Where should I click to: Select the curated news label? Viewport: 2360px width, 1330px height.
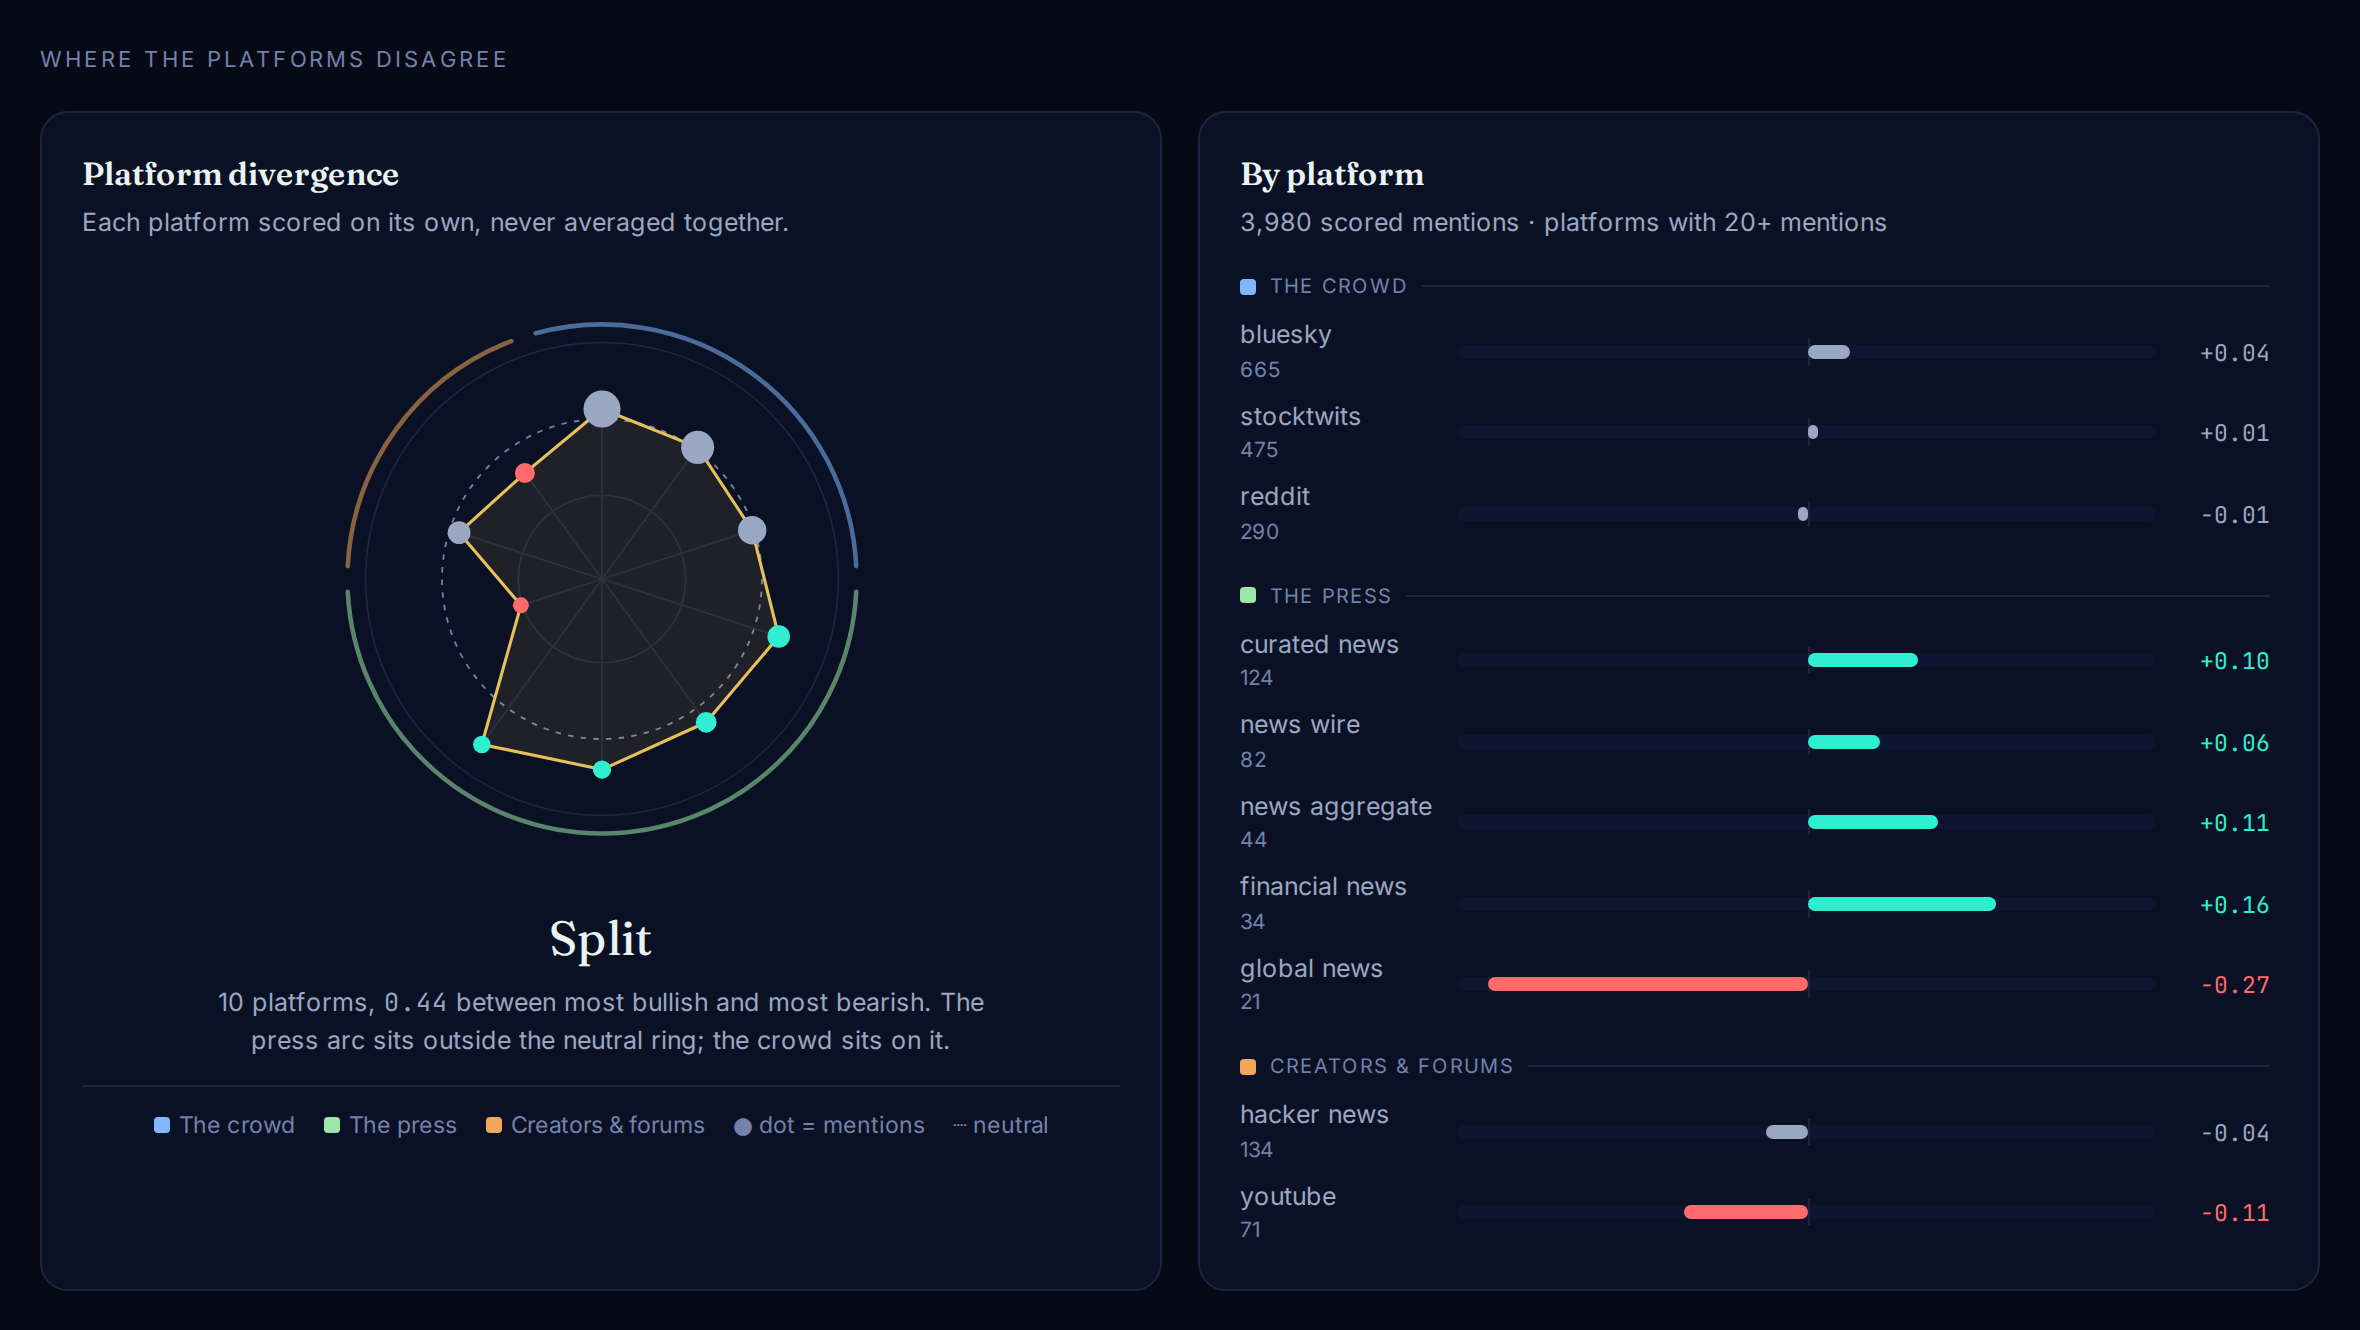point(1319,644)
